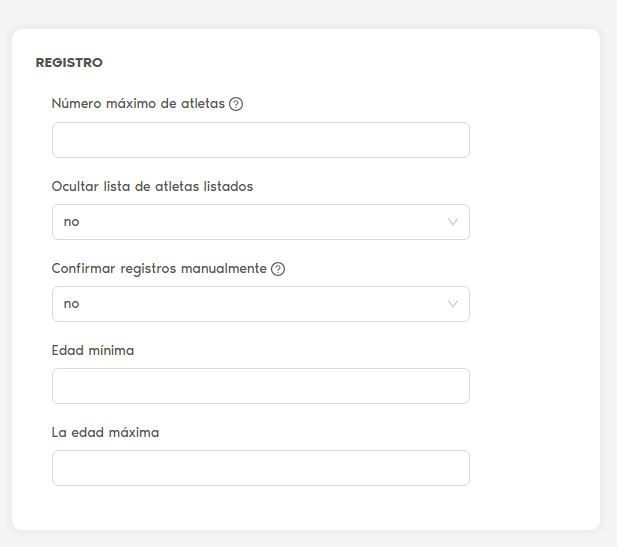
Task: Click help icon beside Número máximo de atletas
Action: point(236,104)
